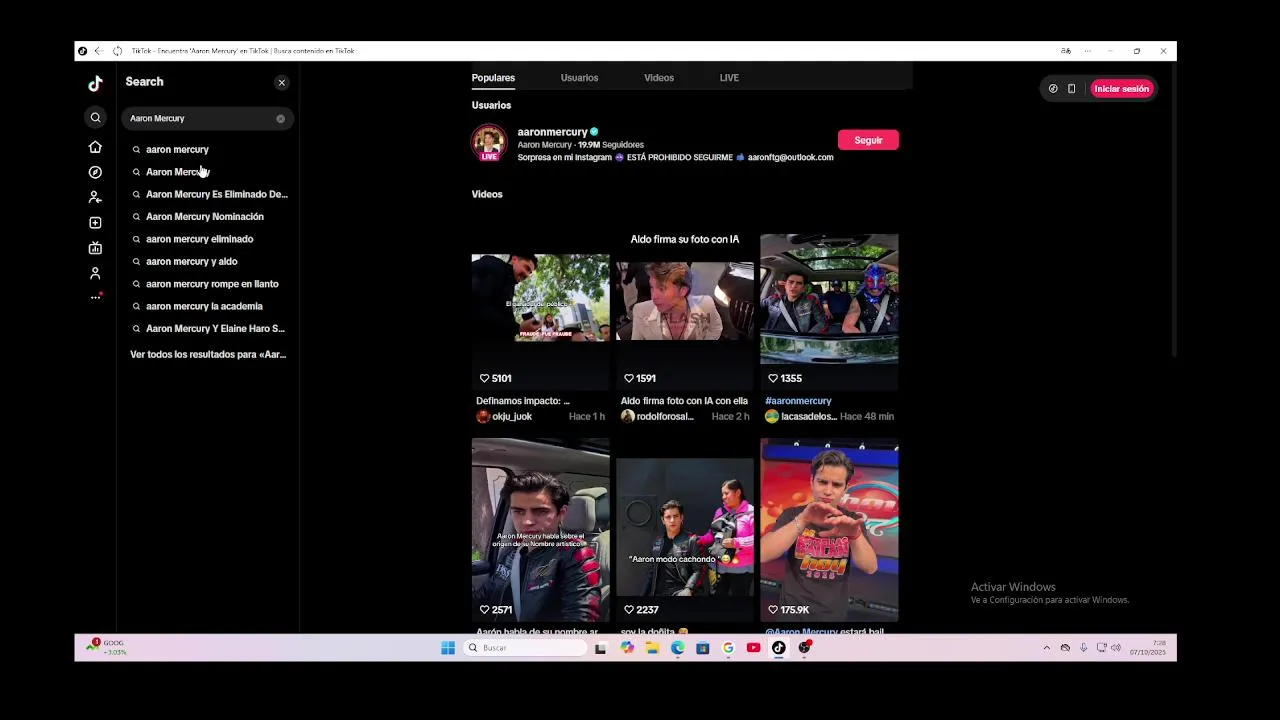
Task: Click the Iniciar sesión button
Action: (x=1121, y=89)
